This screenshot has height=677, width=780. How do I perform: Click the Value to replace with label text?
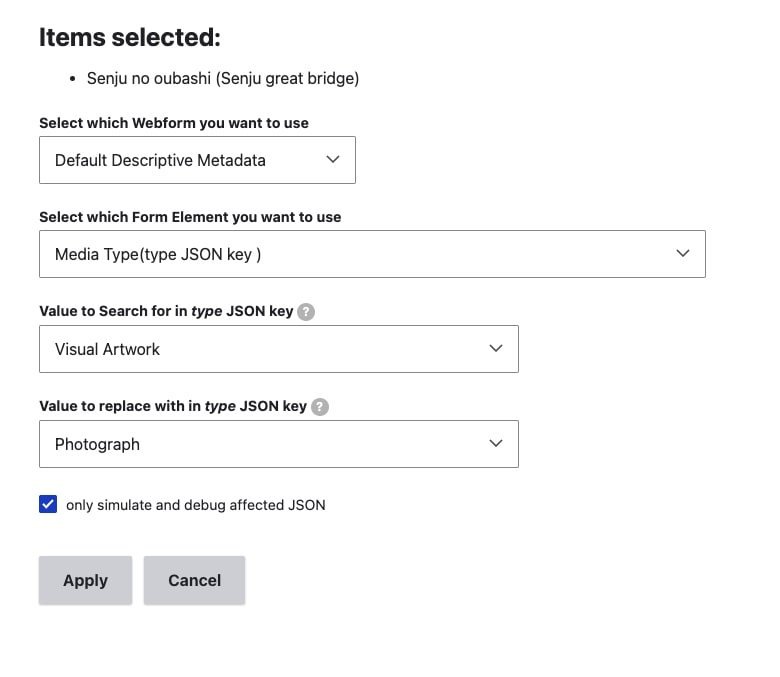[172, 406]
